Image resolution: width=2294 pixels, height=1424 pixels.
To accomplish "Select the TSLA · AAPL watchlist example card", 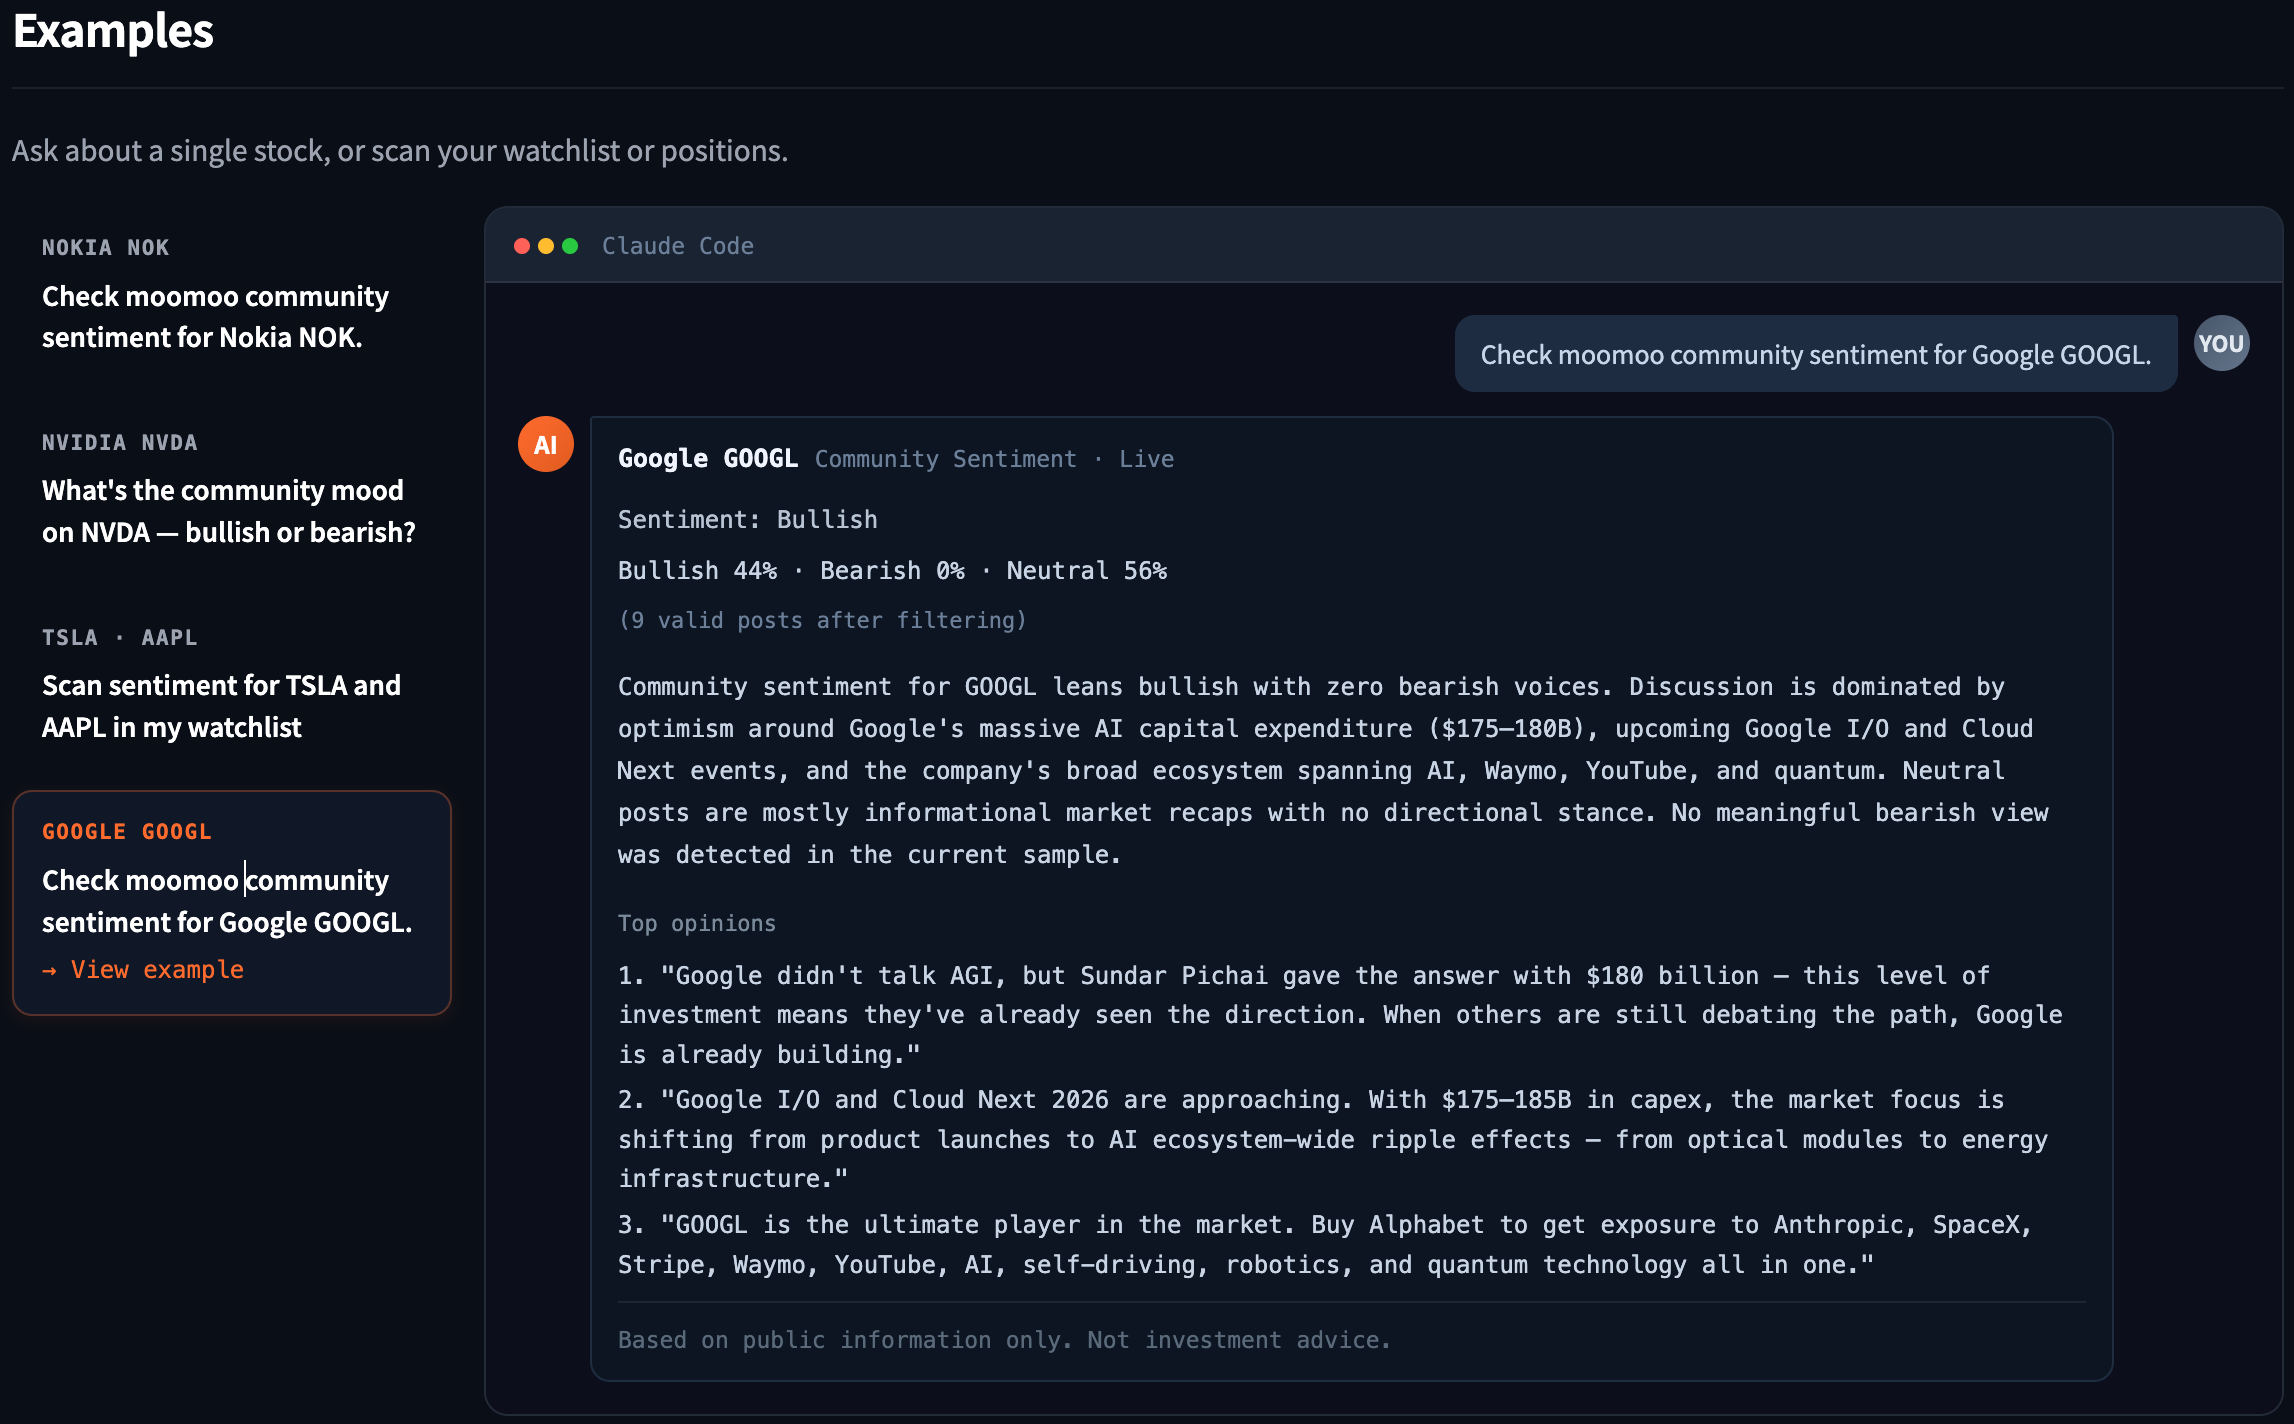I will (x=231, y=684).
